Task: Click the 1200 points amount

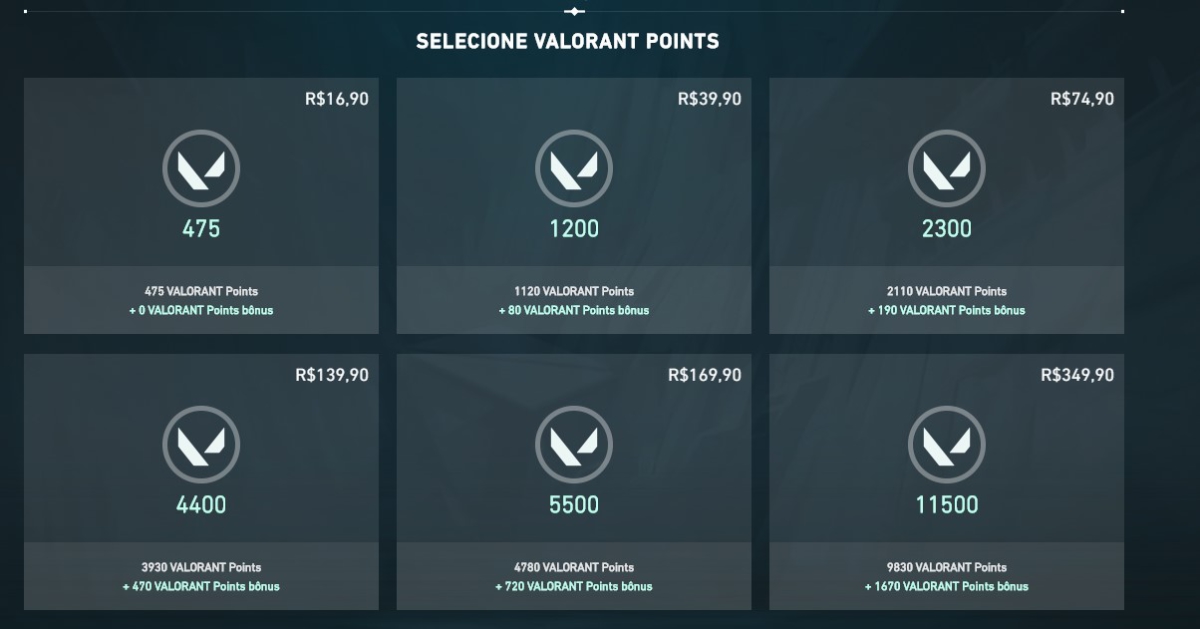Action: coord(574,229)
